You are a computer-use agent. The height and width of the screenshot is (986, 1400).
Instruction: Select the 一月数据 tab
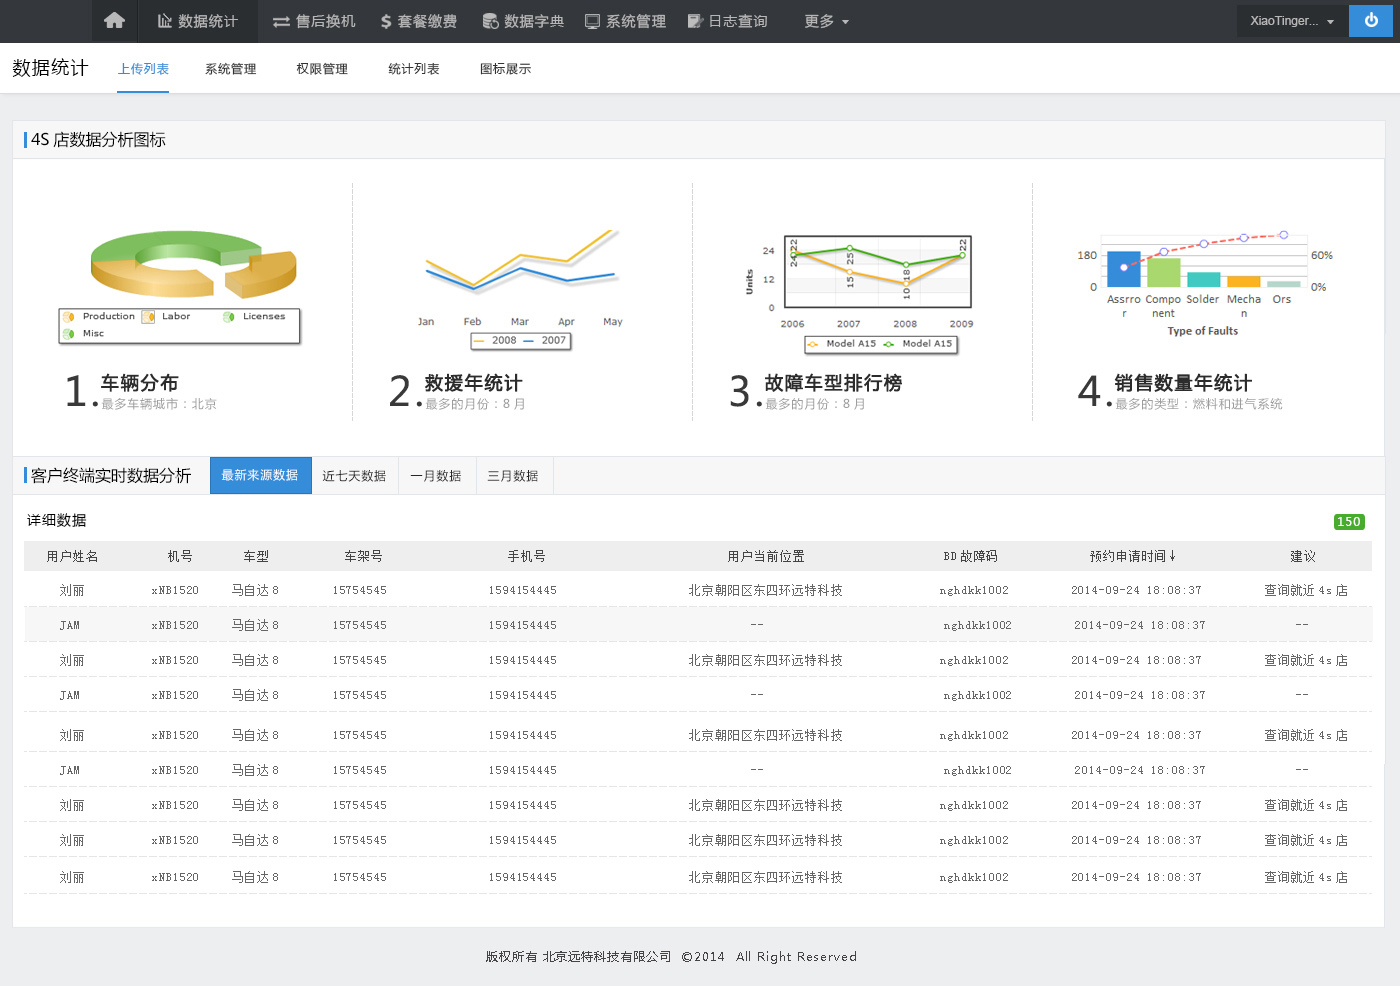tap(436, 476)
